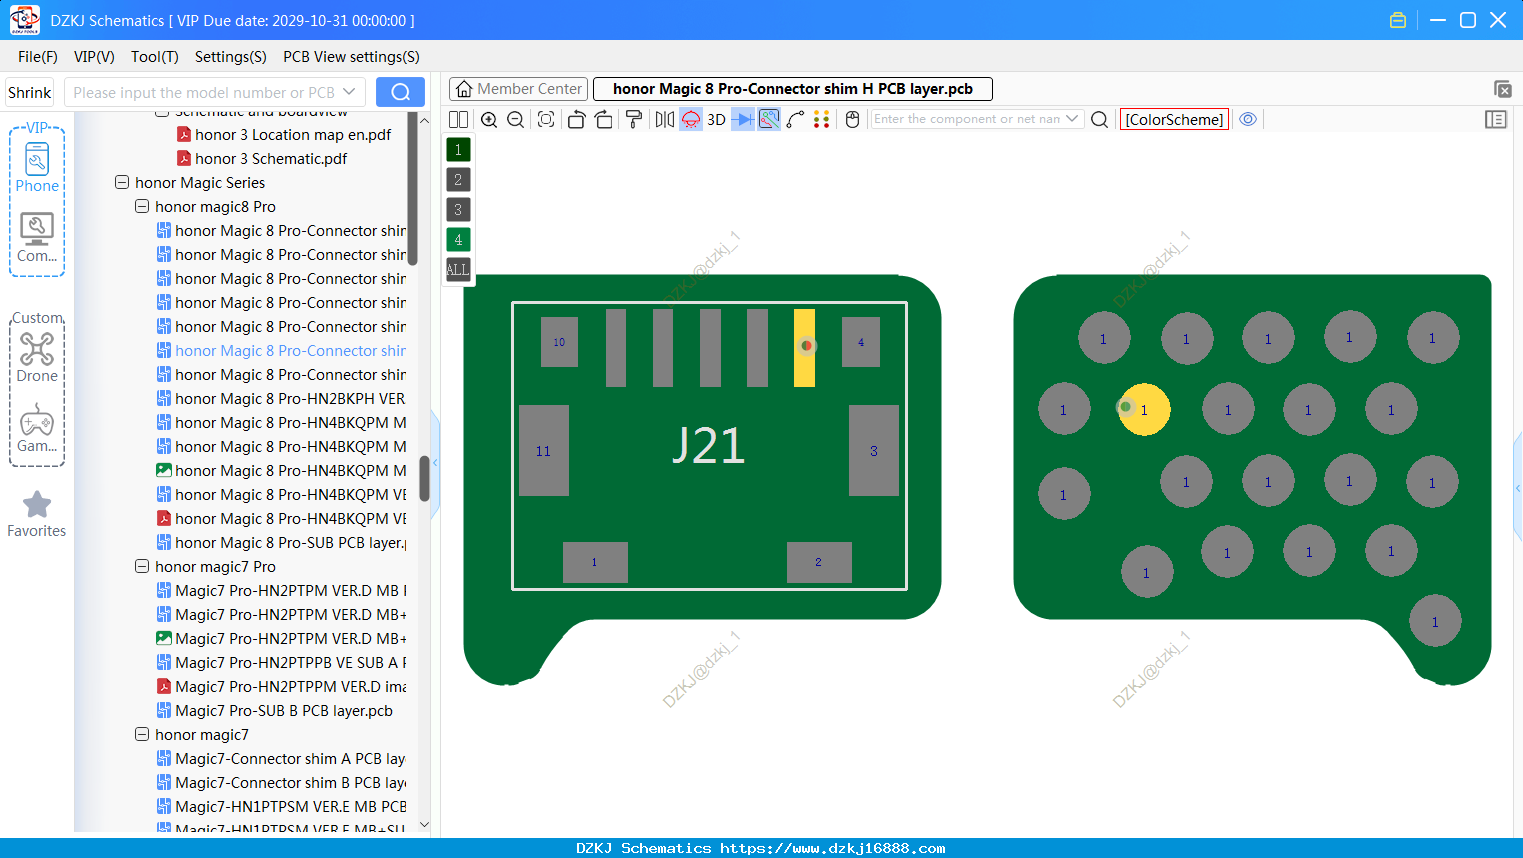
Task: Mirror the board horizontally
Action: [x=664, y=119]
